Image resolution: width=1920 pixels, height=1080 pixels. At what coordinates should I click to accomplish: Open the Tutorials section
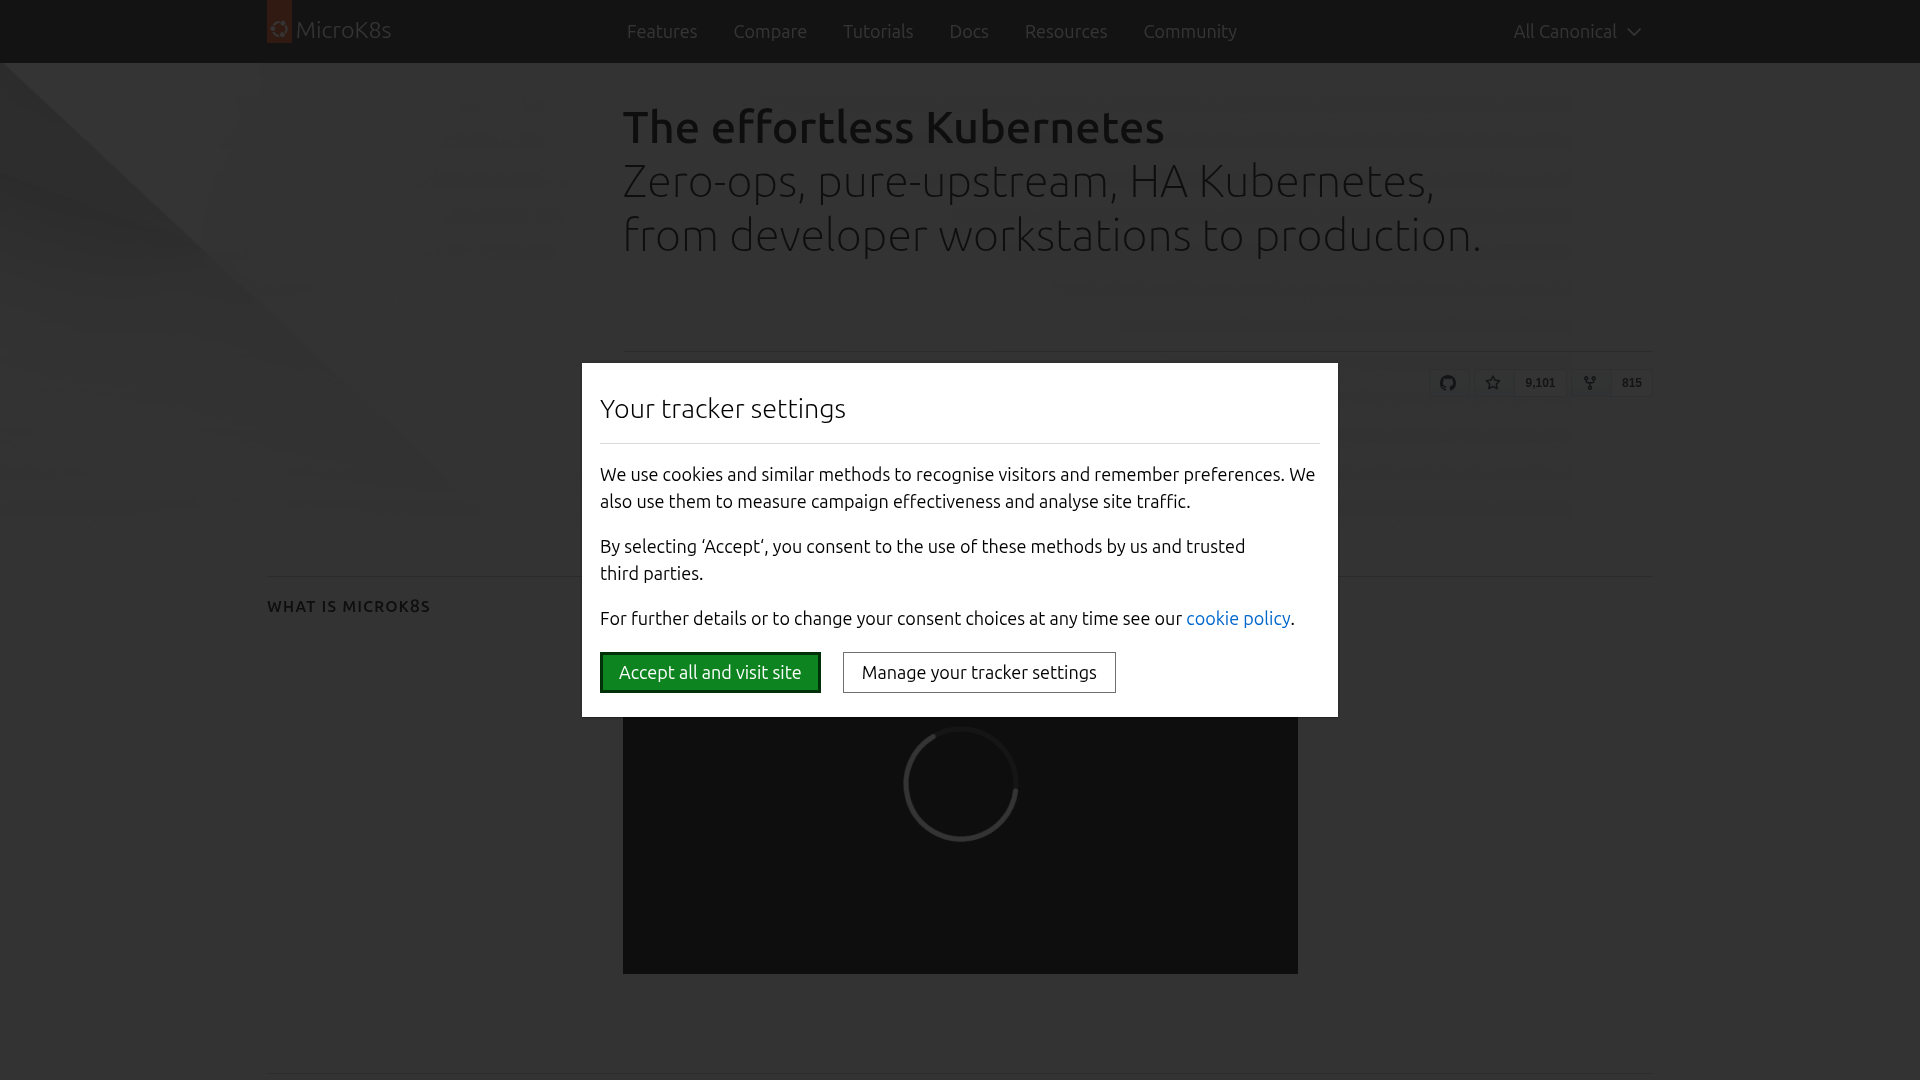click(877, 31)
